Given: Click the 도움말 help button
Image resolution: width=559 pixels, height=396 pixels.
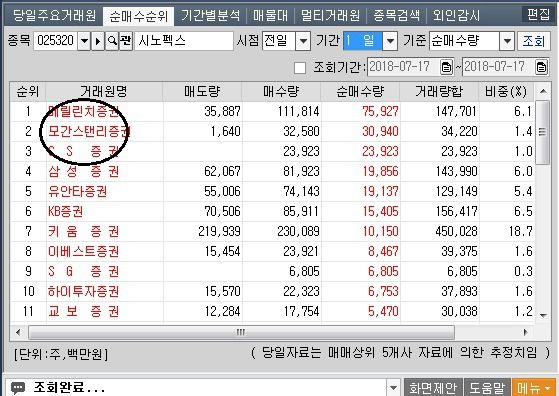Looking at the screenshot, I should pyautogui.click(x=487, y=387).
